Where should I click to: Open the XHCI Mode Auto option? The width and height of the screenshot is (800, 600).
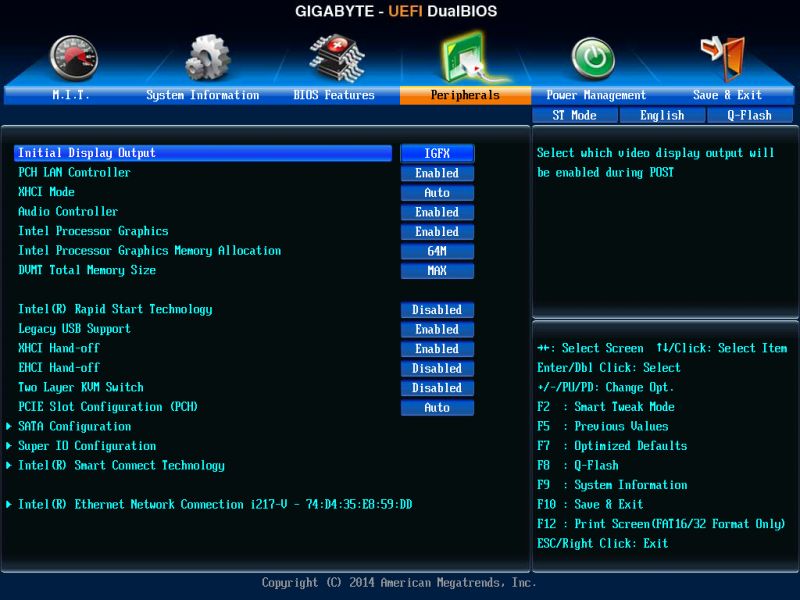[437, 192]
